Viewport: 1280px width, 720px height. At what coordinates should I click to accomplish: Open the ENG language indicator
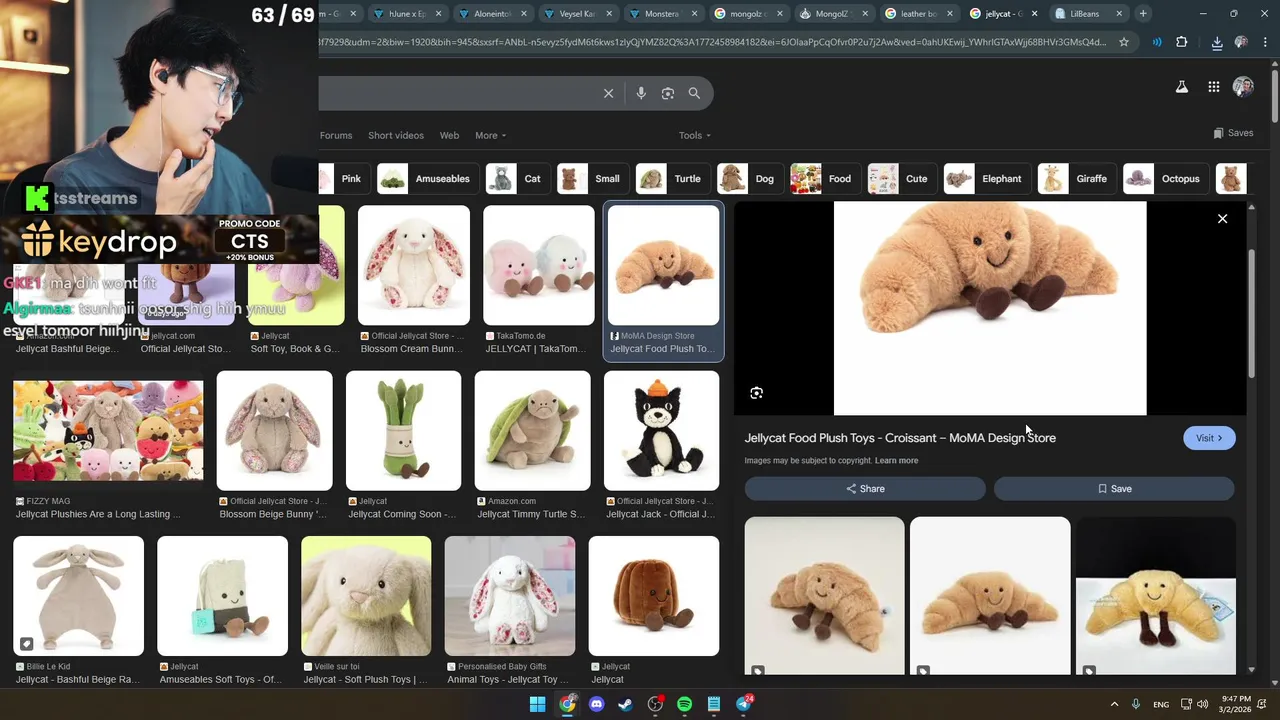(1161, 704)
